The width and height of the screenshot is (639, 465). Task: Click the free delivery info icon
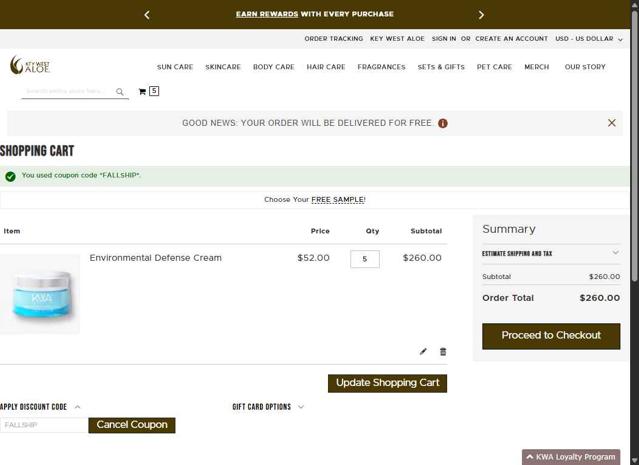click(x=443, y=123)
